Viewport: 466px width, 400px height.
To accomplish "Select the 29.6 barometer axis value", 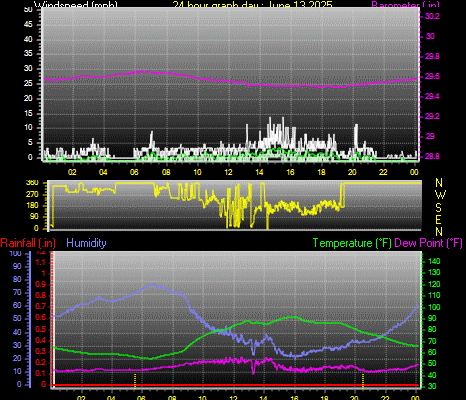I will point(432,76).
